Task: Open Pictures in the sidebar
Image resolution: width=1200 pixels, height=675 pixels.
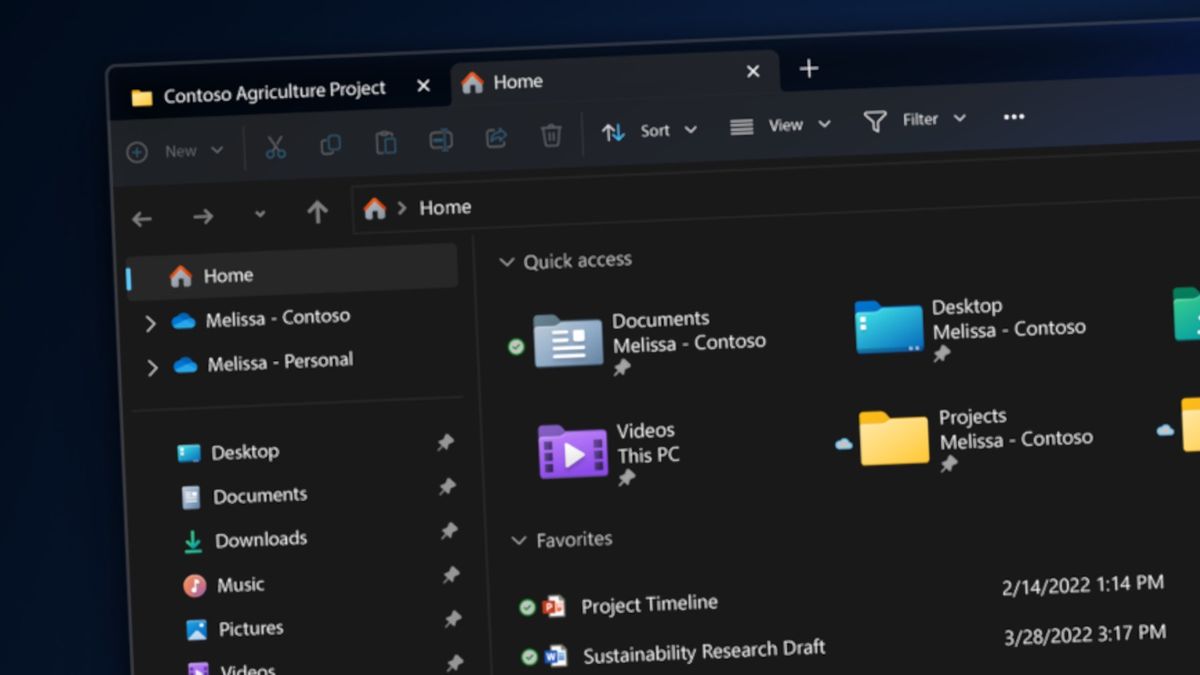Action: coord(251,629)
